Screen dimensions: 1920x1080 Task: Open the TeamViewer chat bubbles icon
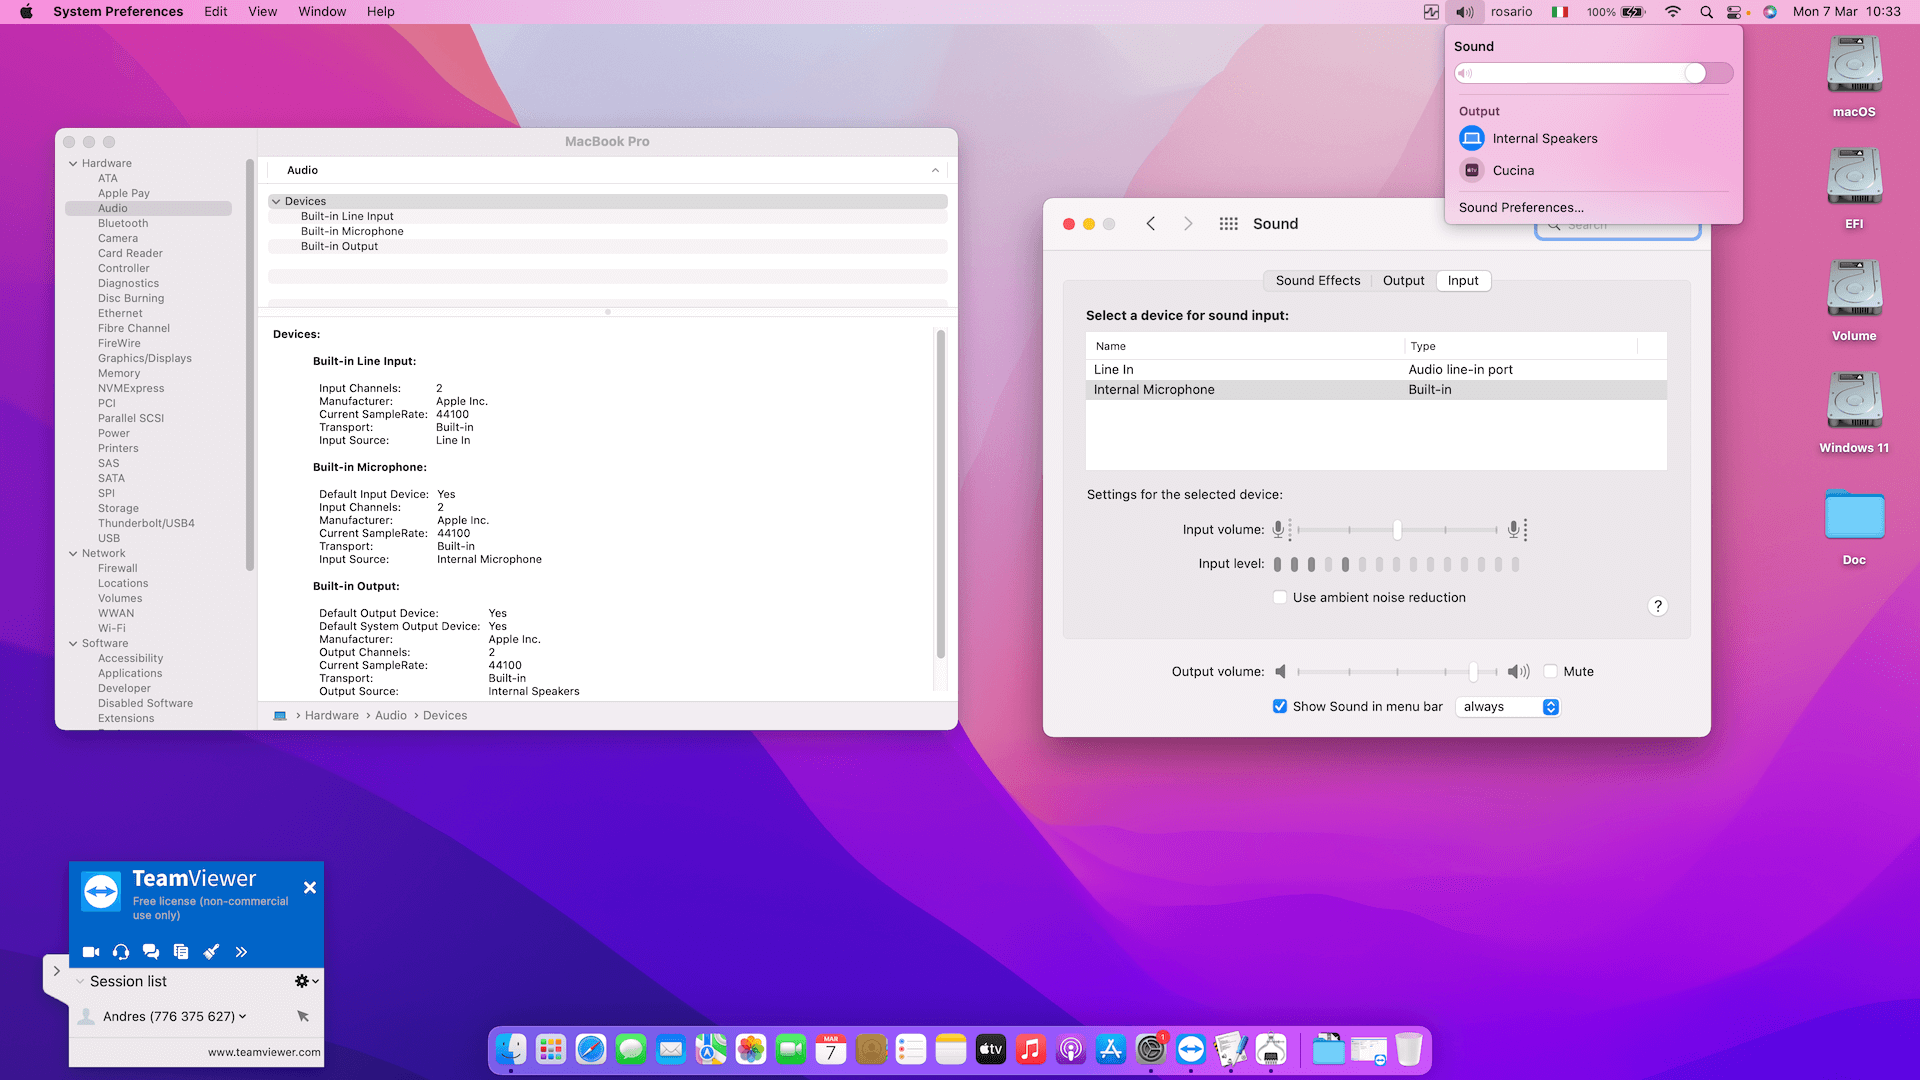[151, 952]
